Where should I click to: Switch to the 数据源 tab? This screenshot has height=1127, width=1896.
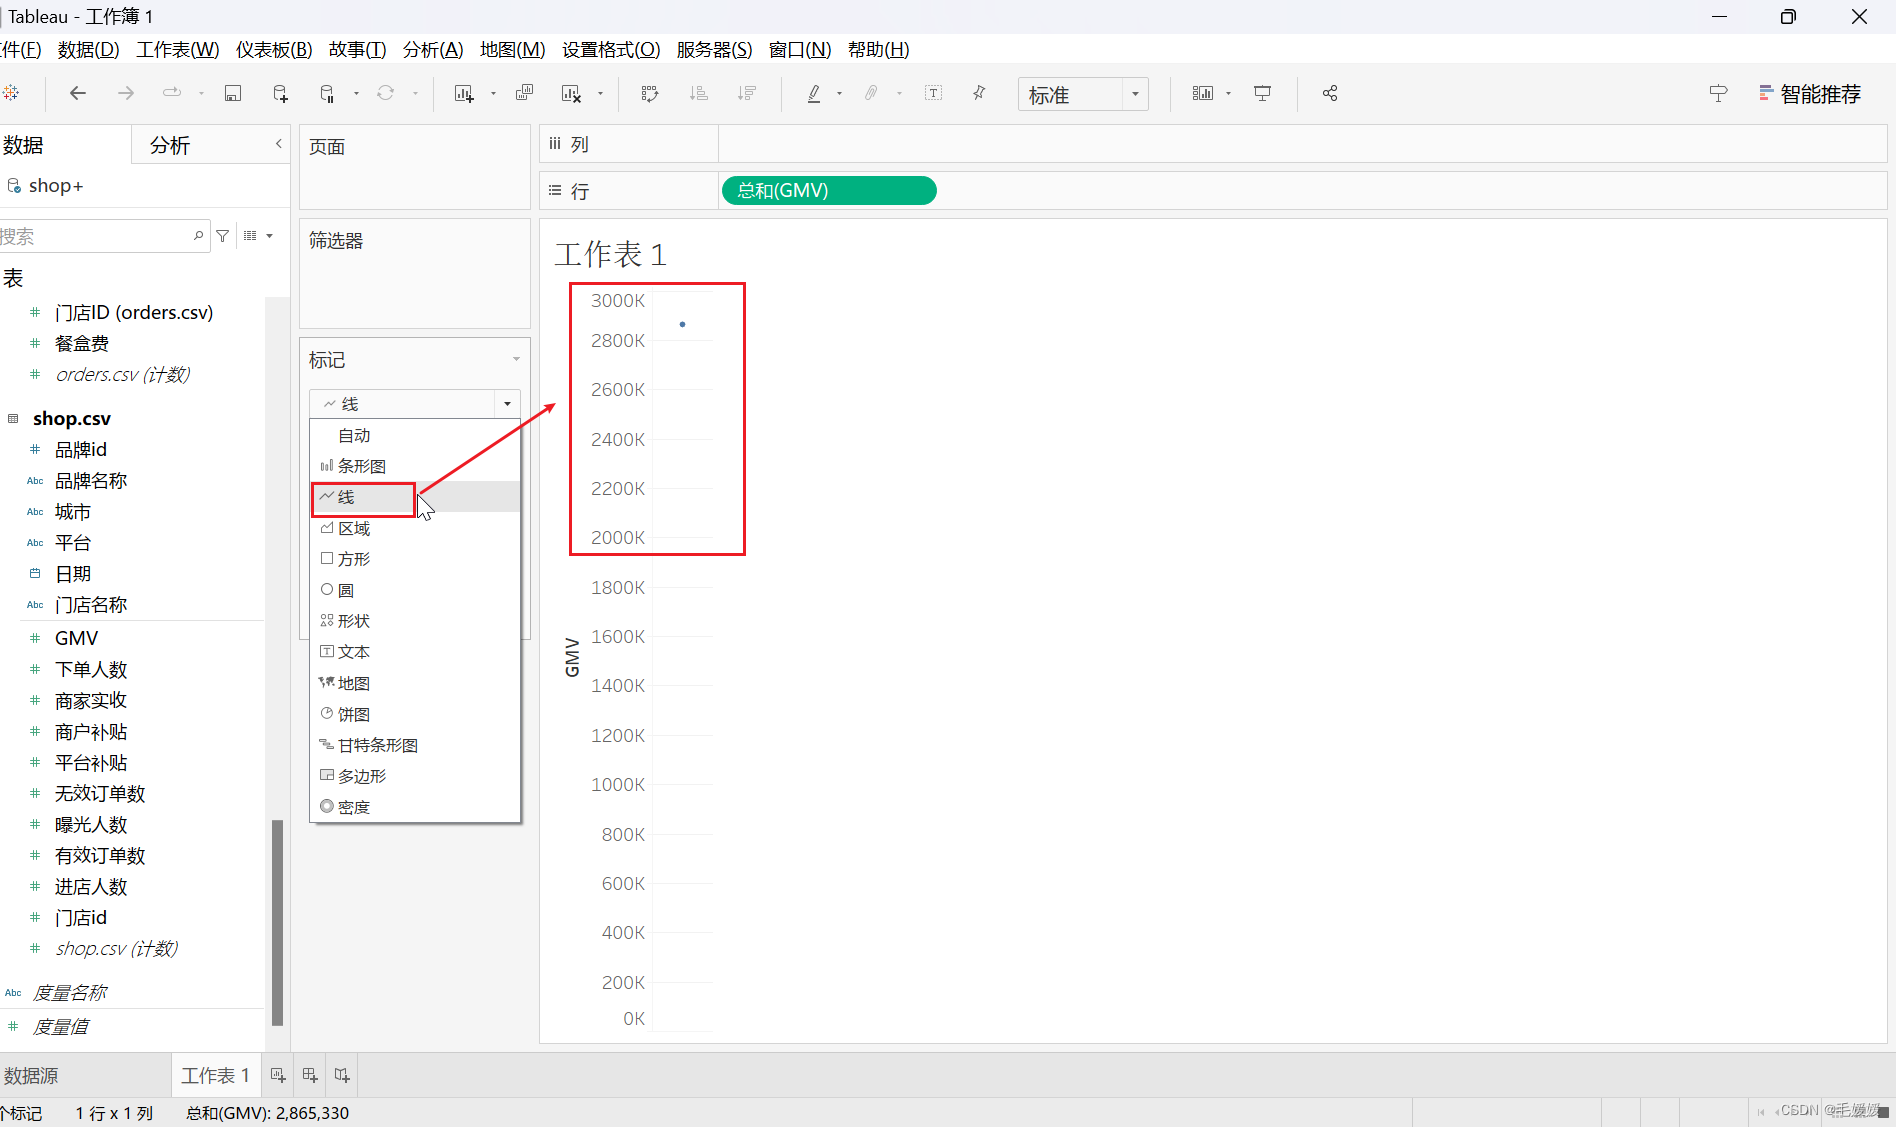point(31,1075)
